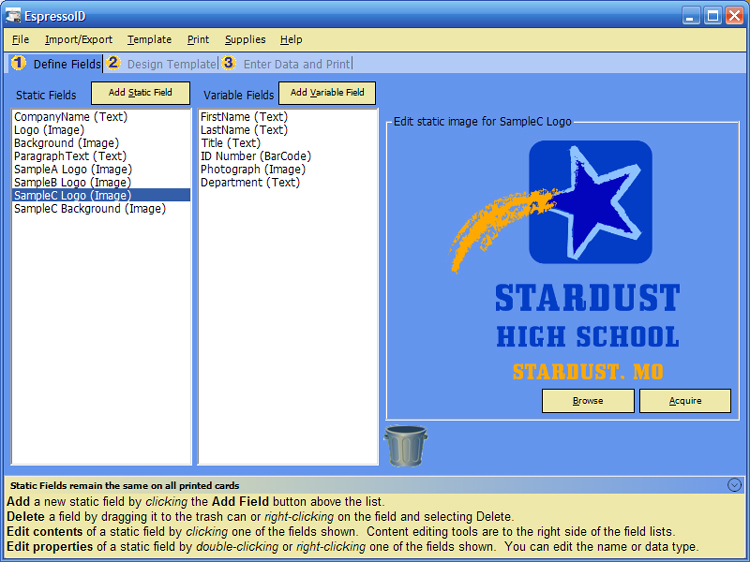Open the Import/Export menu
Screen dimensions: 750x562
point(78,40)
